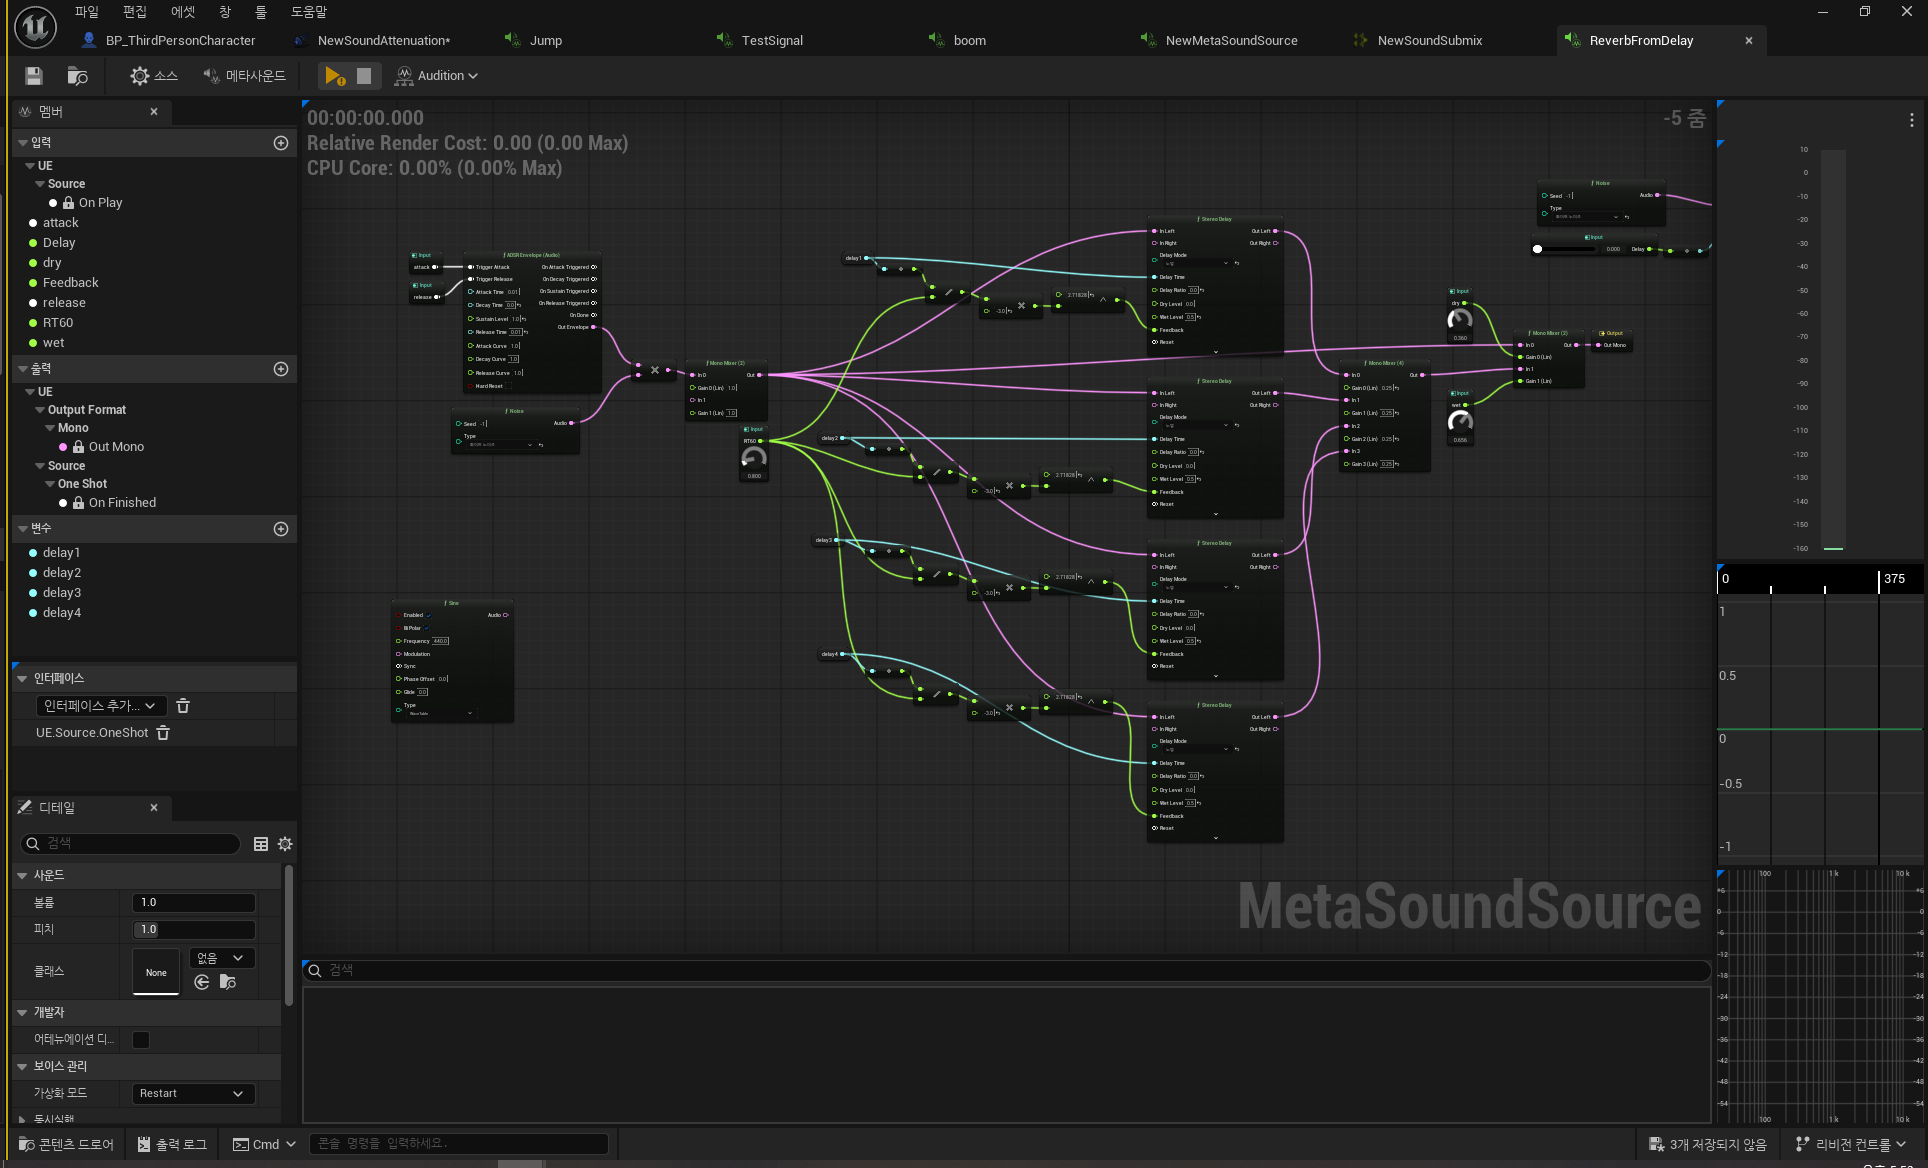This screenshot has width=1928, height=1168.
Task: Collapse the 변수 section
Action: (x=23, y=529)
